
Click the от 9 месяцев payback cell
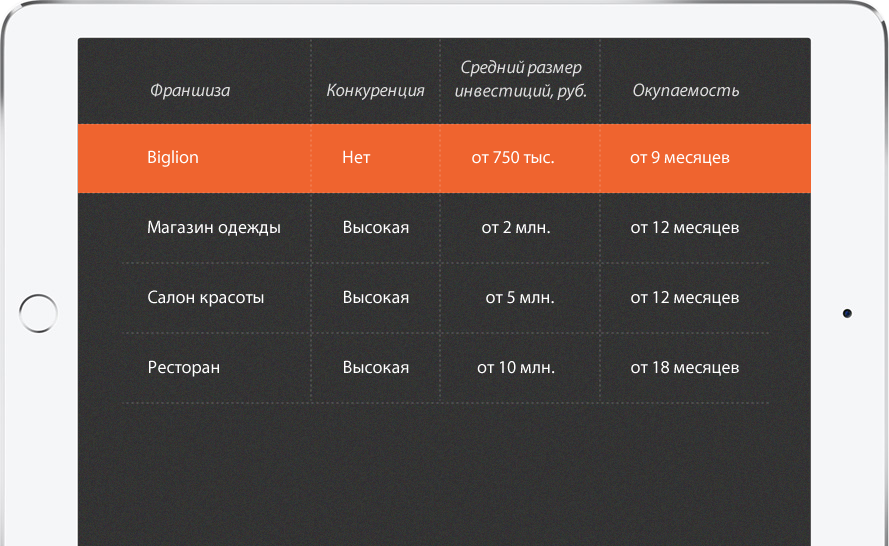(680, 158)
